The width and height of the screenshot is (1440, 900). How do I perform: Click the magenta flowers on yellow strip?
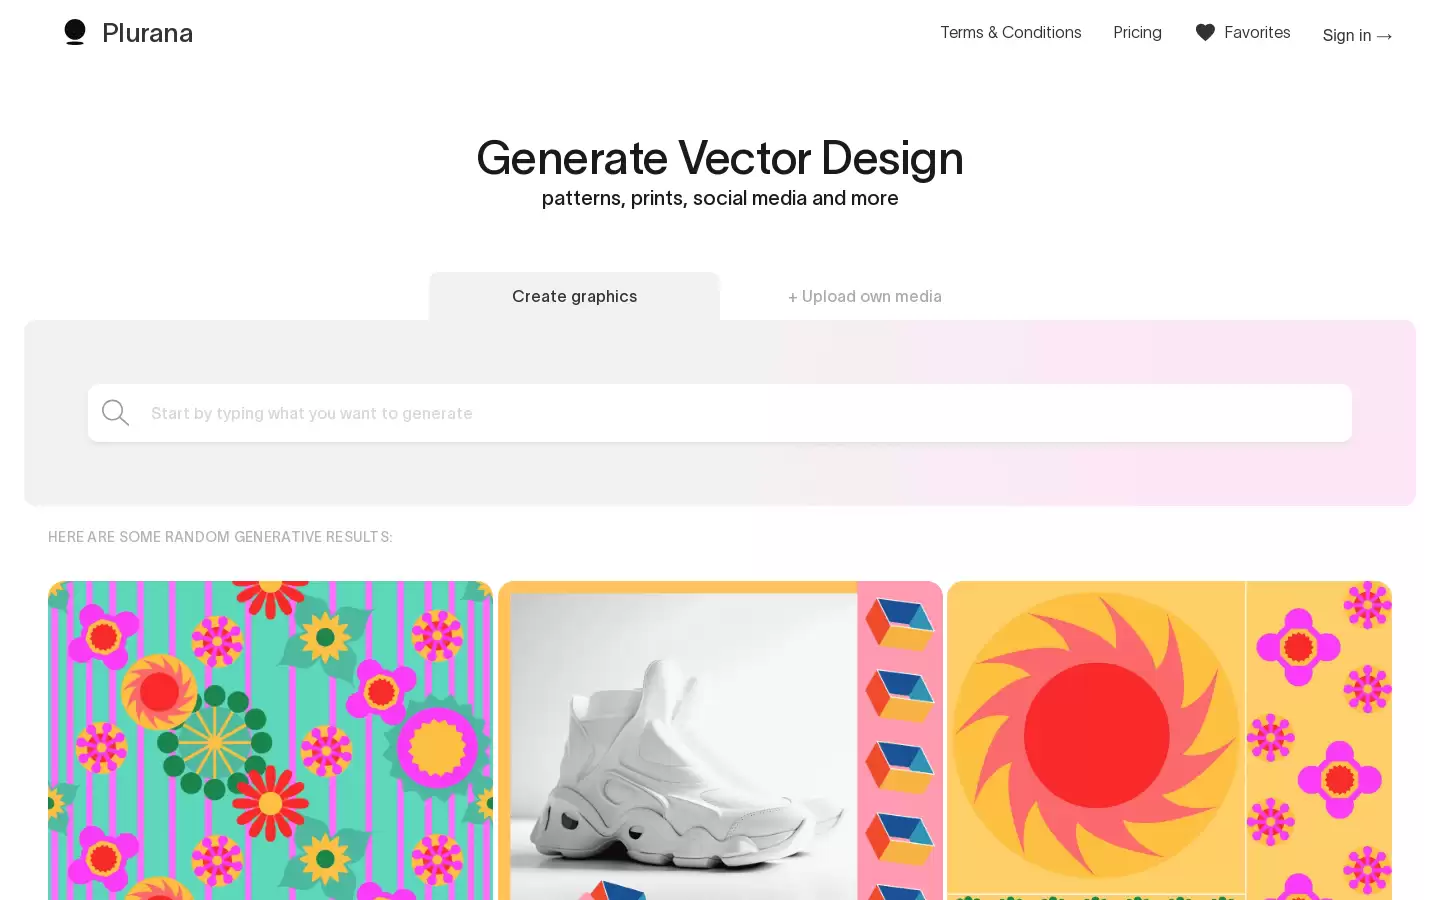pos(1319,740)
